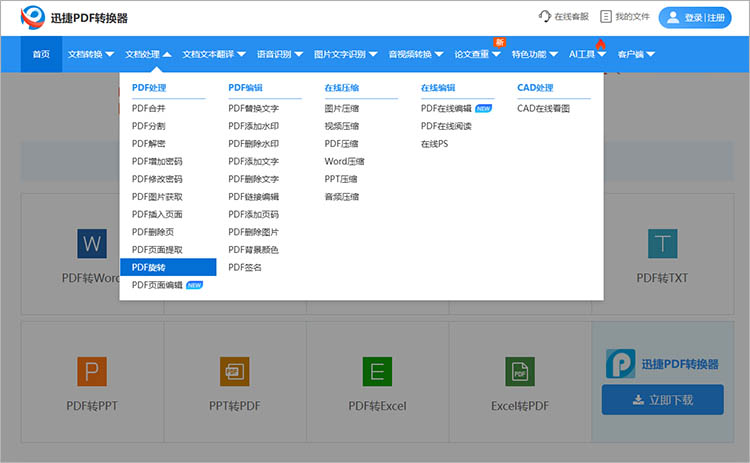Click the 立即下载 download button

(662, 399)
